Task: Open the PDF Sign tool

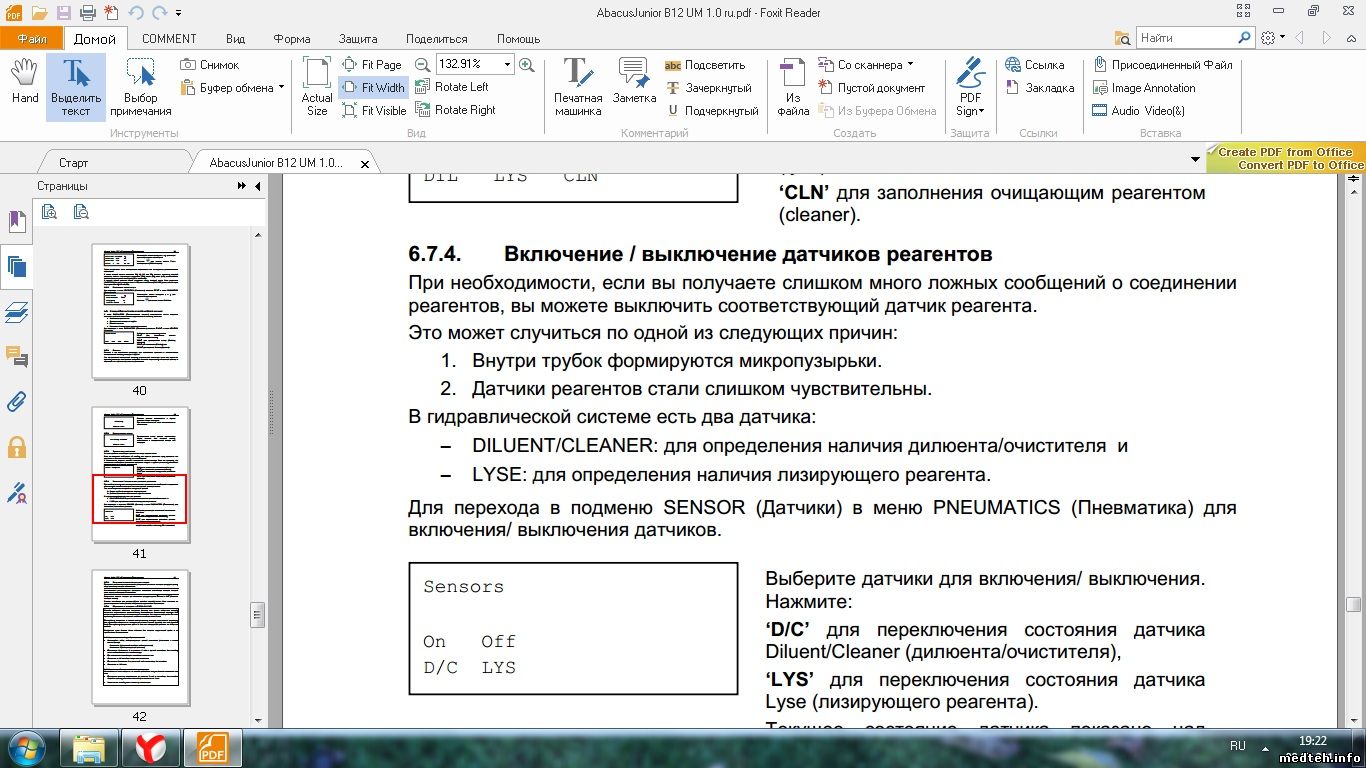Action: point(970,87)
